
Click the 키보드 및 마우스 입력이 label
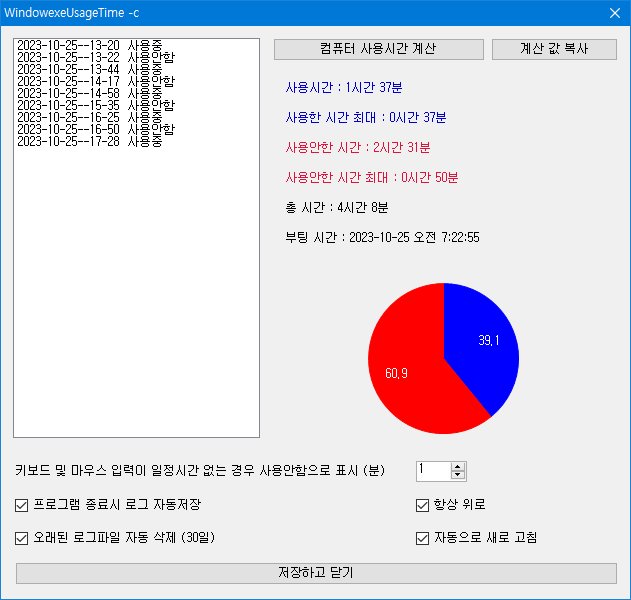(200, 470)
